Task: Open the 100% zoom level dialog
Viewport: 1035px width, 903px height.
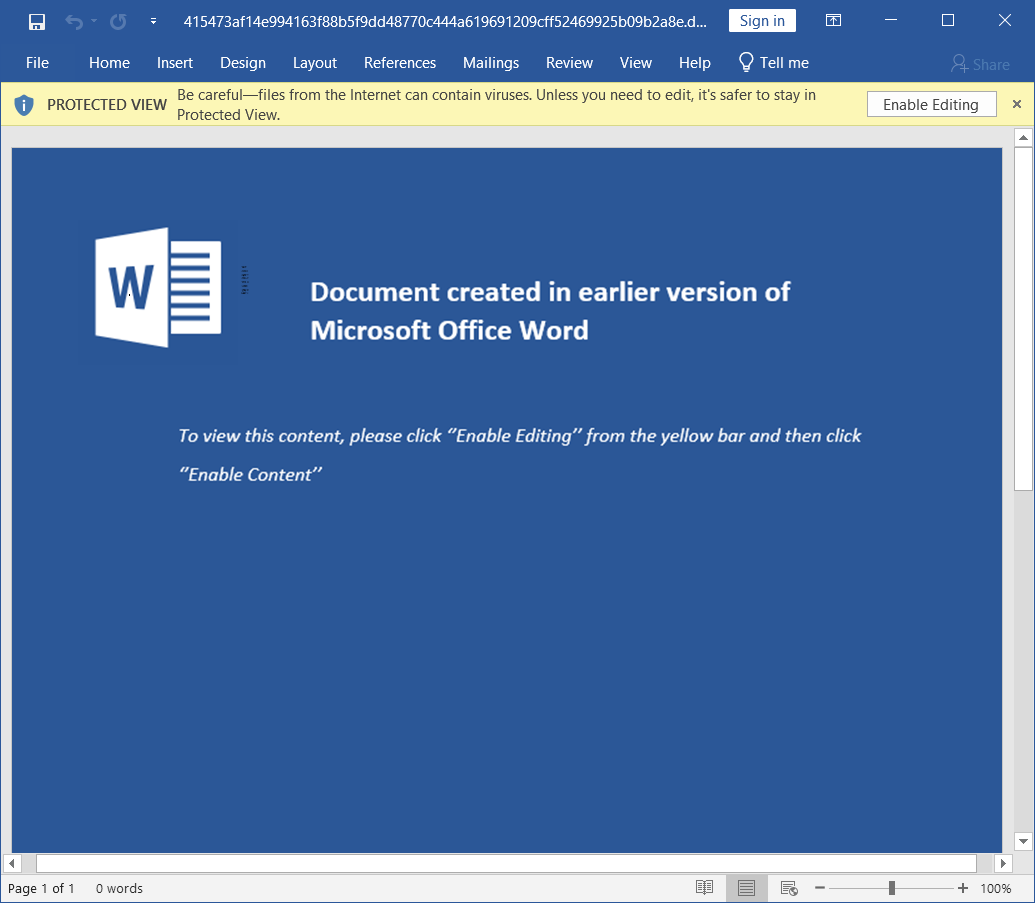Action: point(995,888)
